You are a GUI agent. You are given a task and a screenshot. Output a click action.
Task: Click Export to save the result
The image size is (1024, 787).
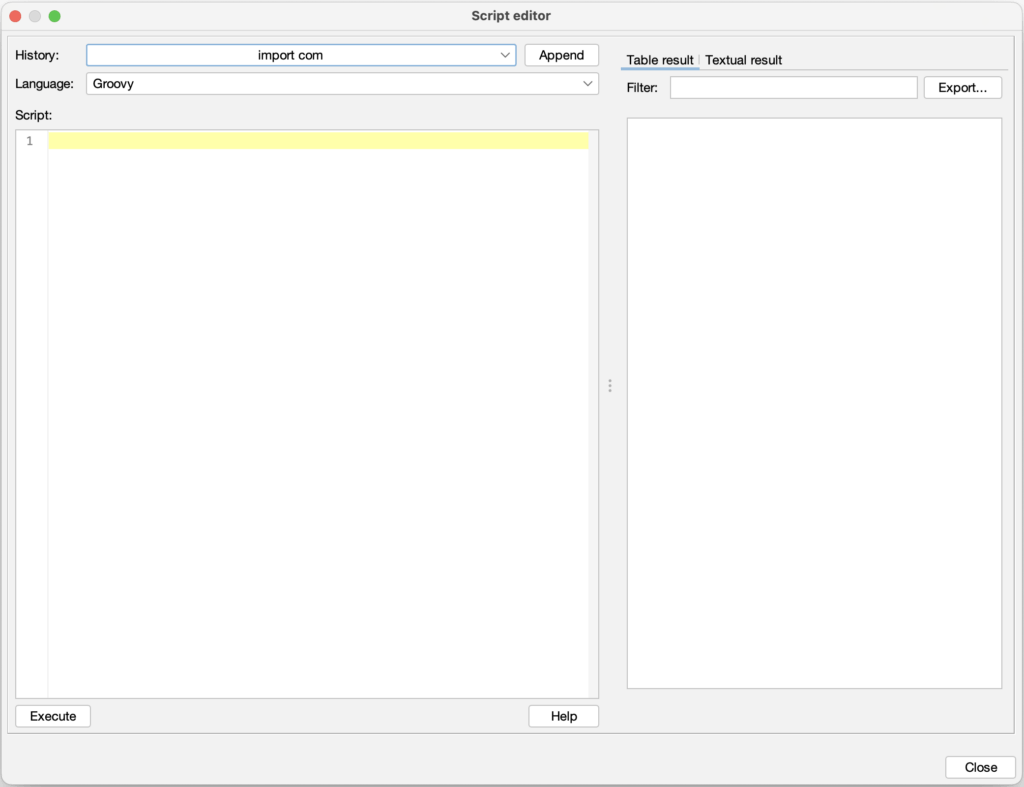pyautogui.click(x=962, y=87)
